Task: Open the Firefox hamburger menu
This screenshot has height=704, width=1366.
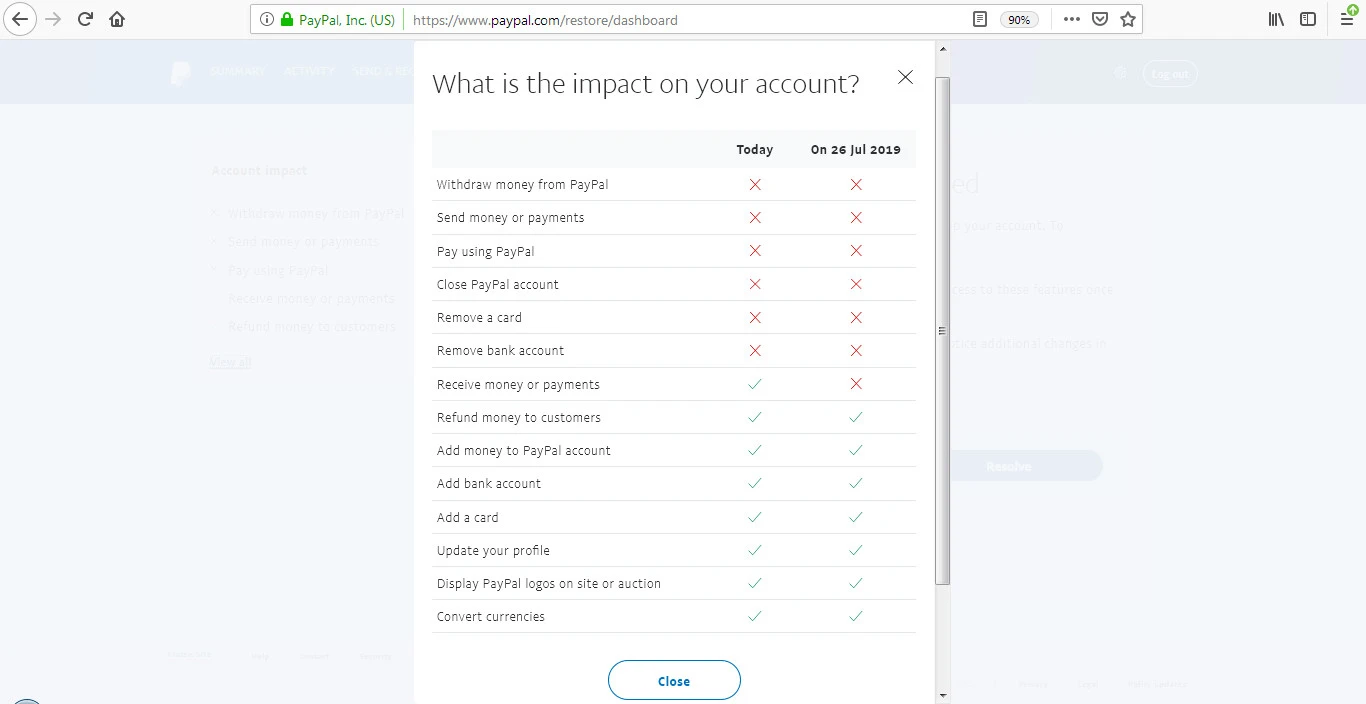Action: tap(1347, 19)
